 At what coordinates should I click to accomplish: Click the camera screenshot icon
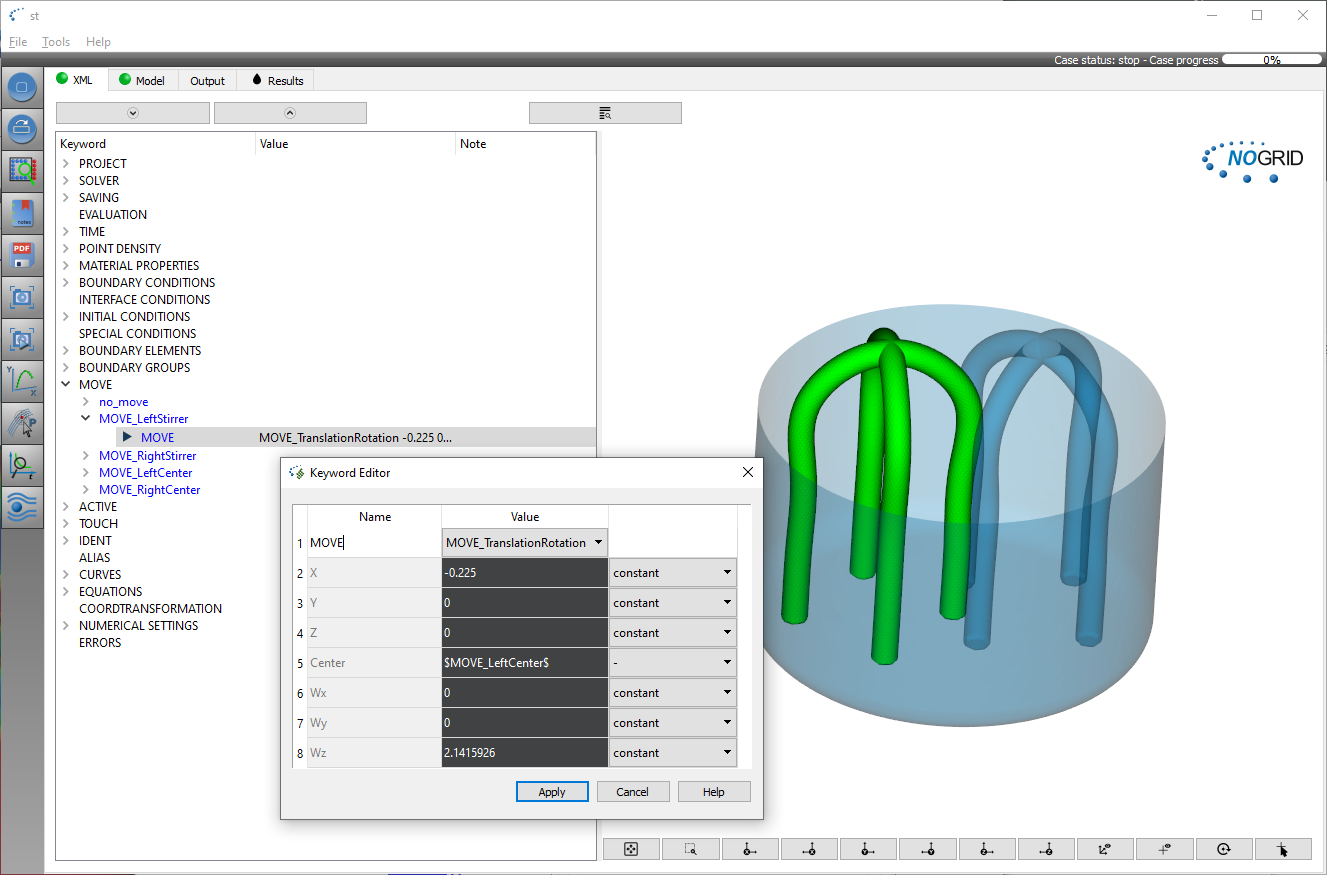(22, 297)
